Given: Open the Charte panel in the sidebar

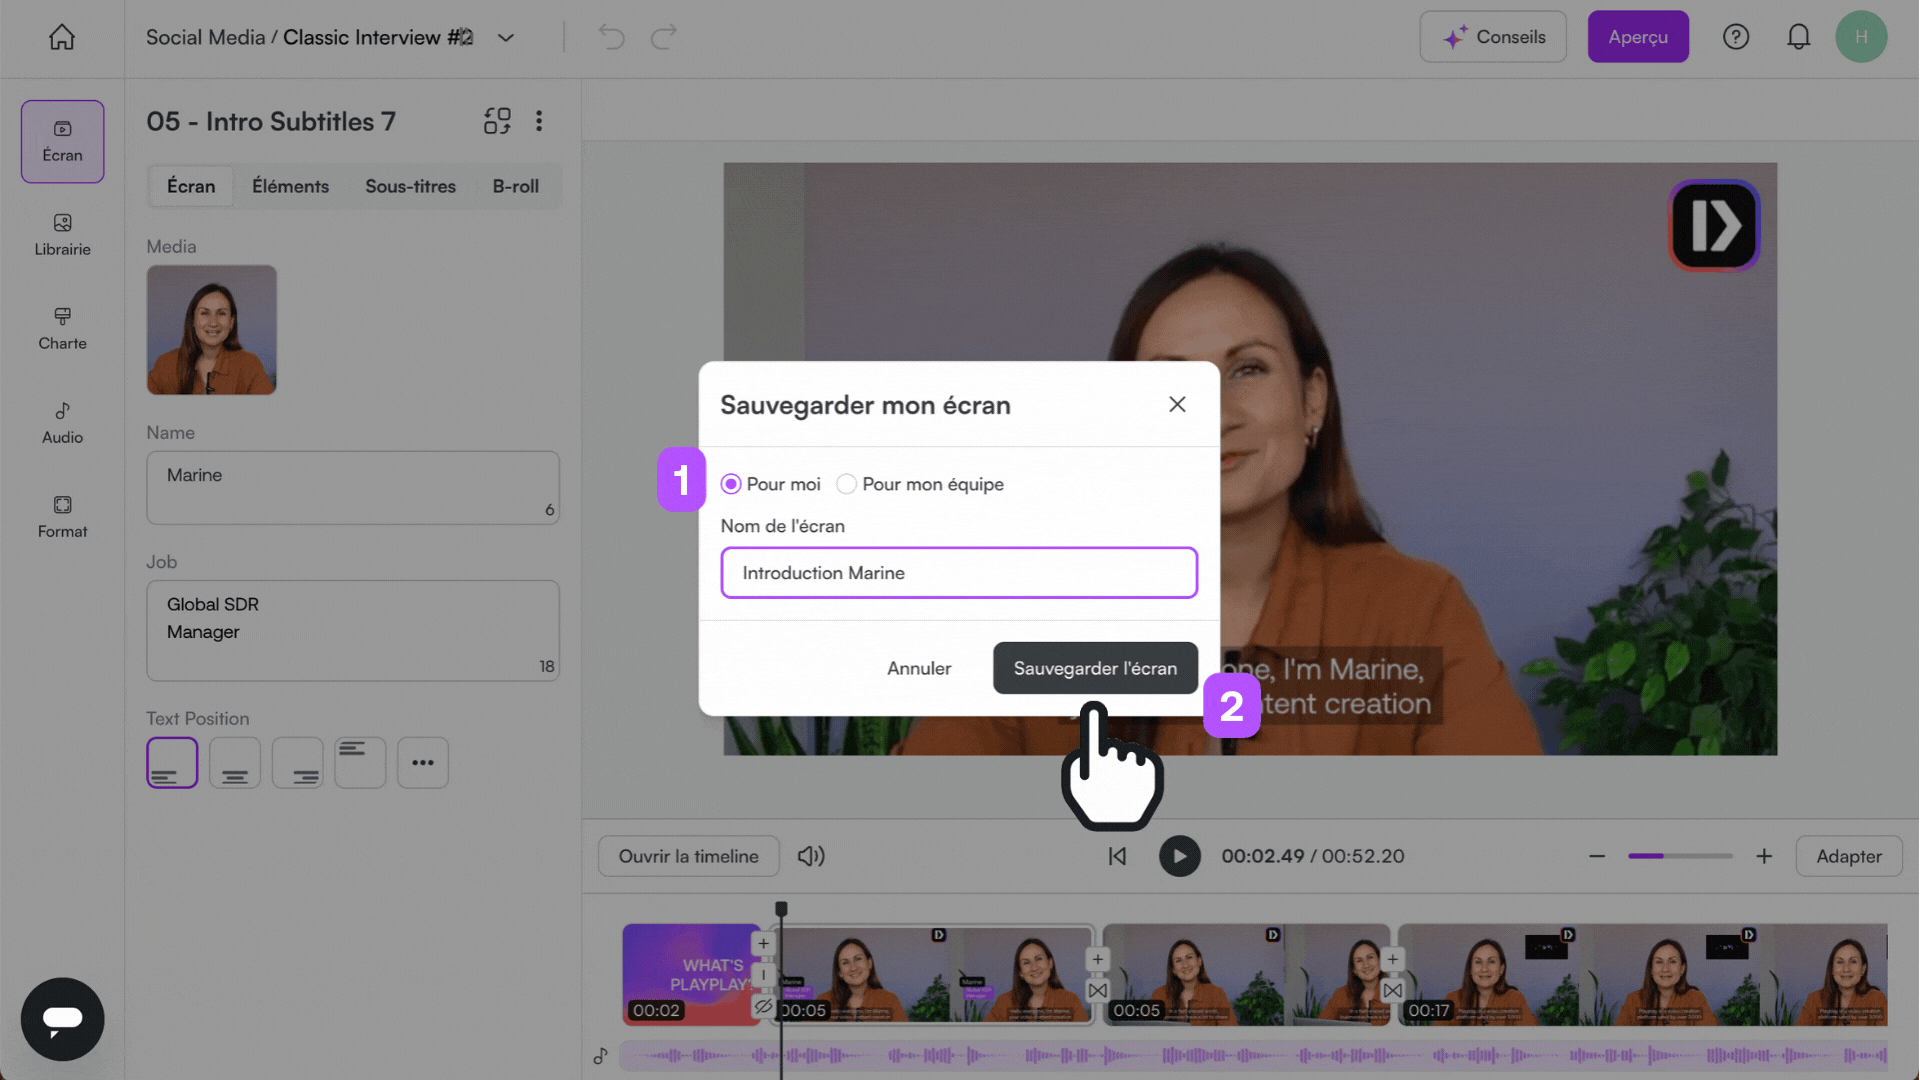Looking at the screenshot, I should coord(62,329).
